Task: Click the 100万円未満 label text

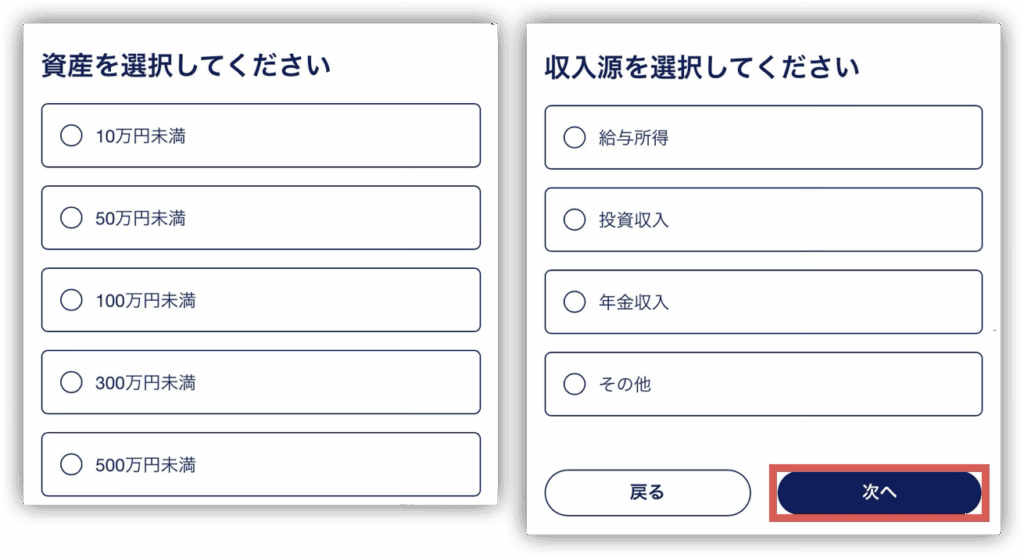Action: click(145, 300)
